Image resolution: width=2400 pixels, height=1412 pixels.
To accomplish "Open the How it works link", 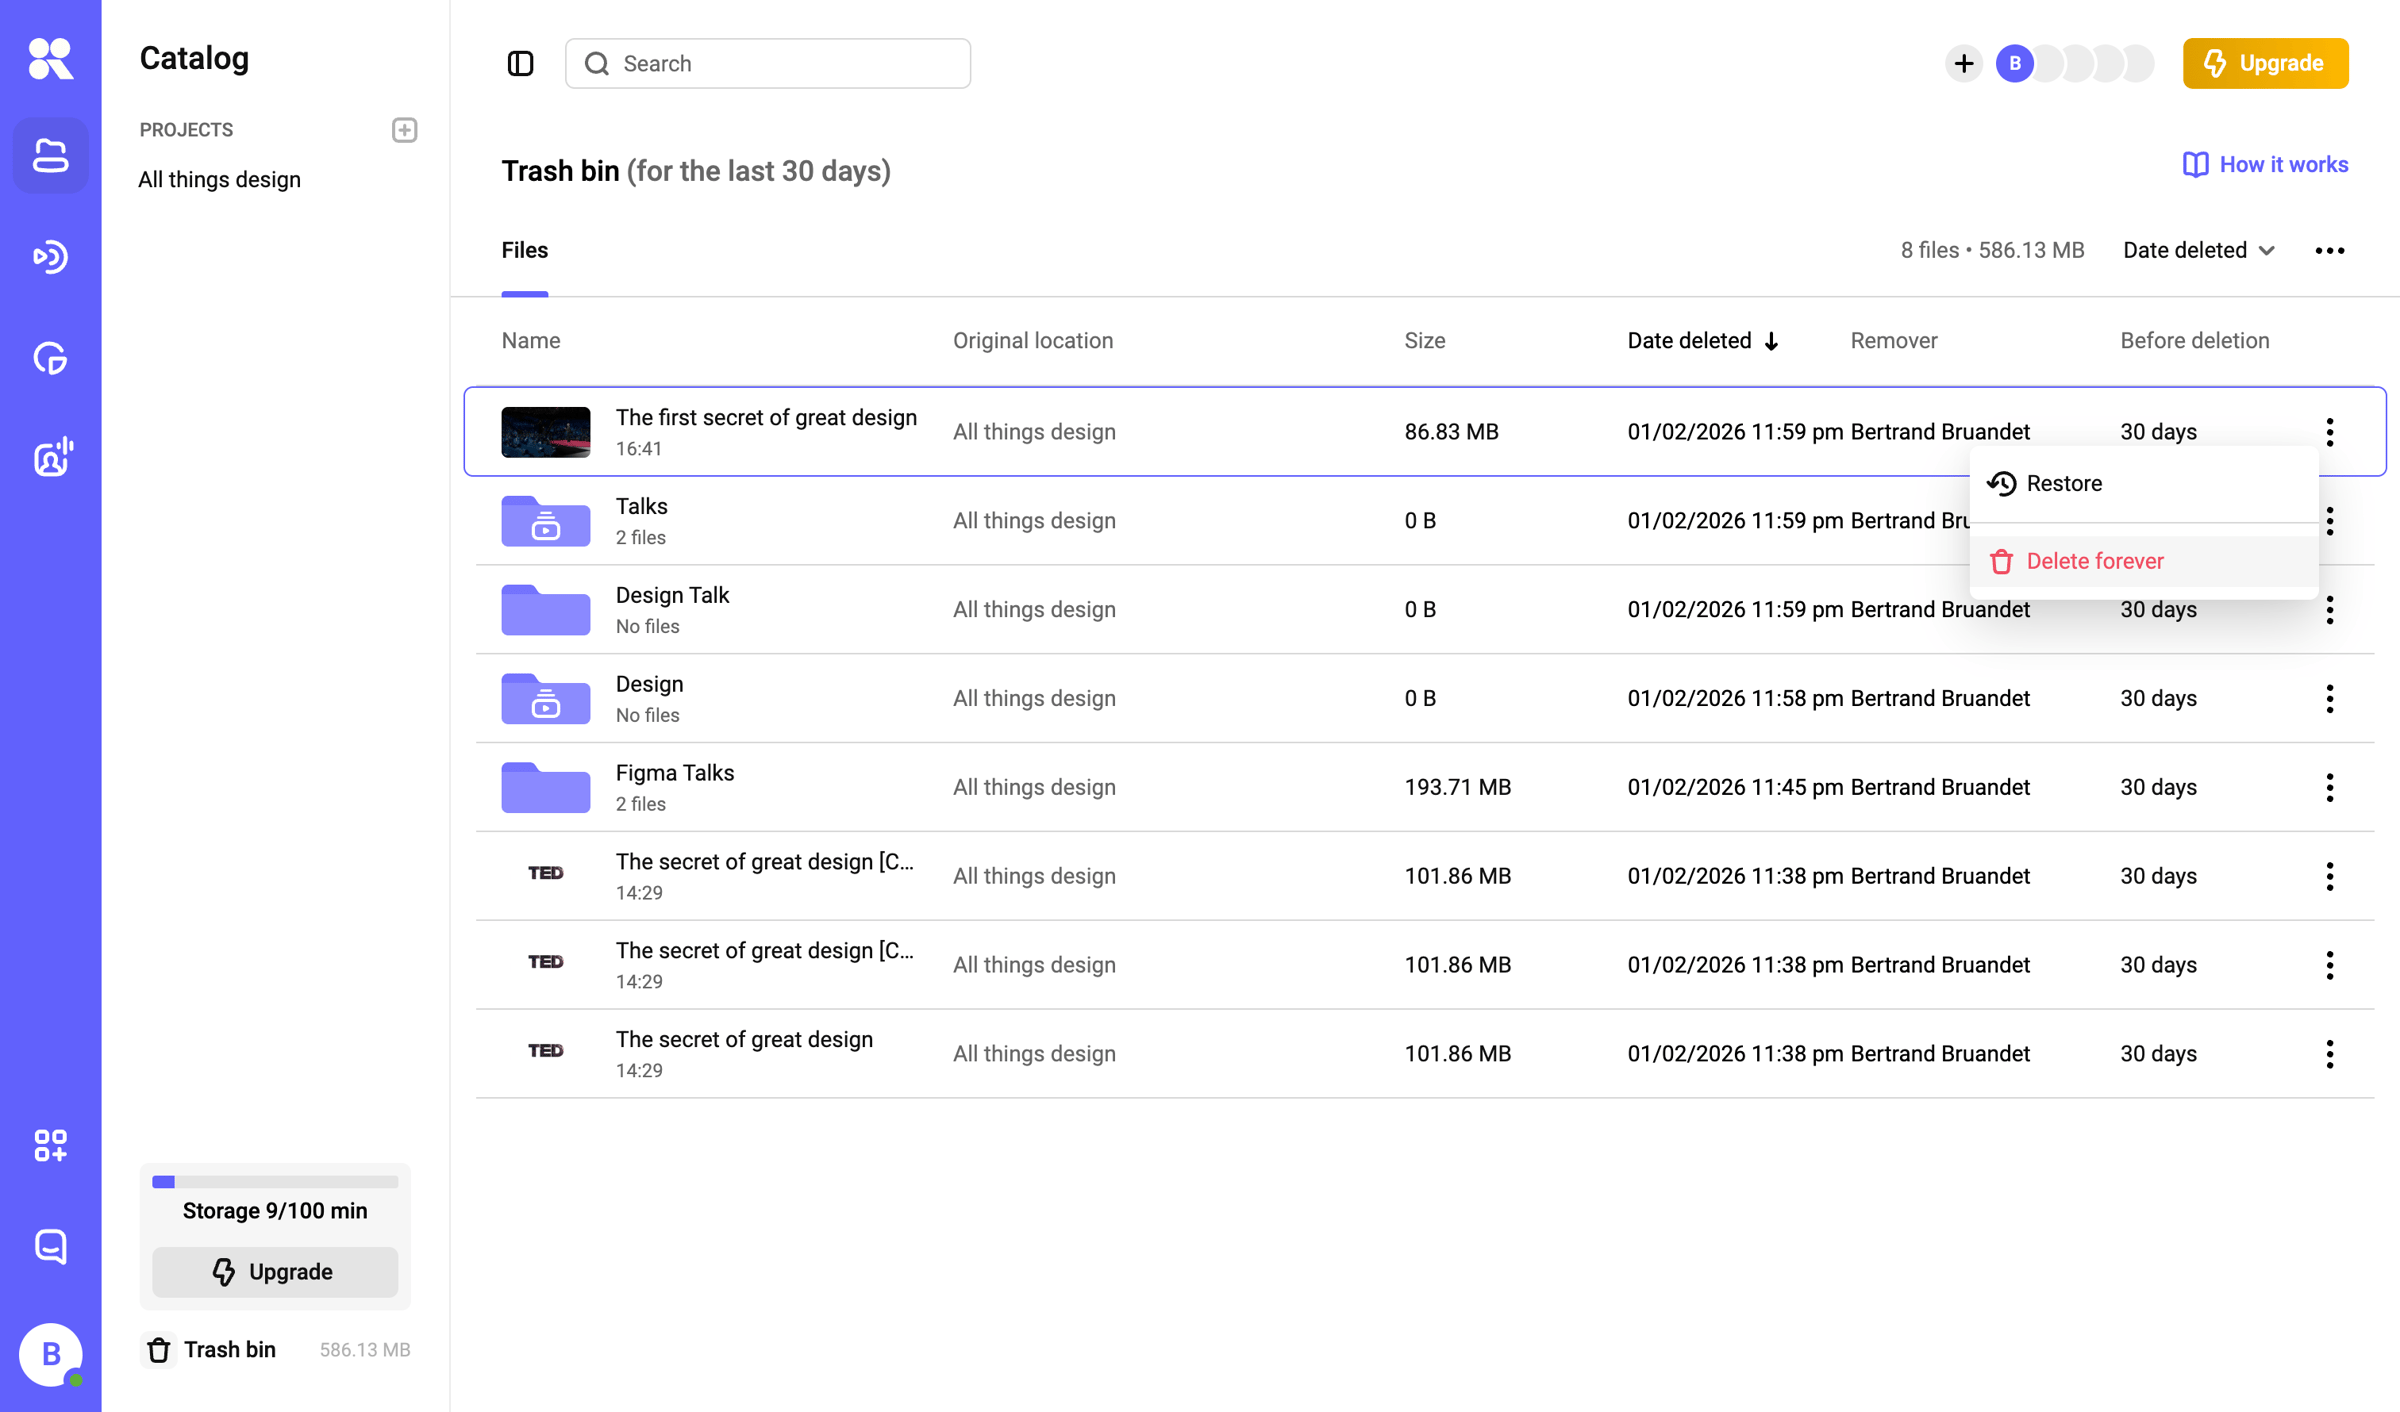I will pyautogui.click(x=2264, y=165).
